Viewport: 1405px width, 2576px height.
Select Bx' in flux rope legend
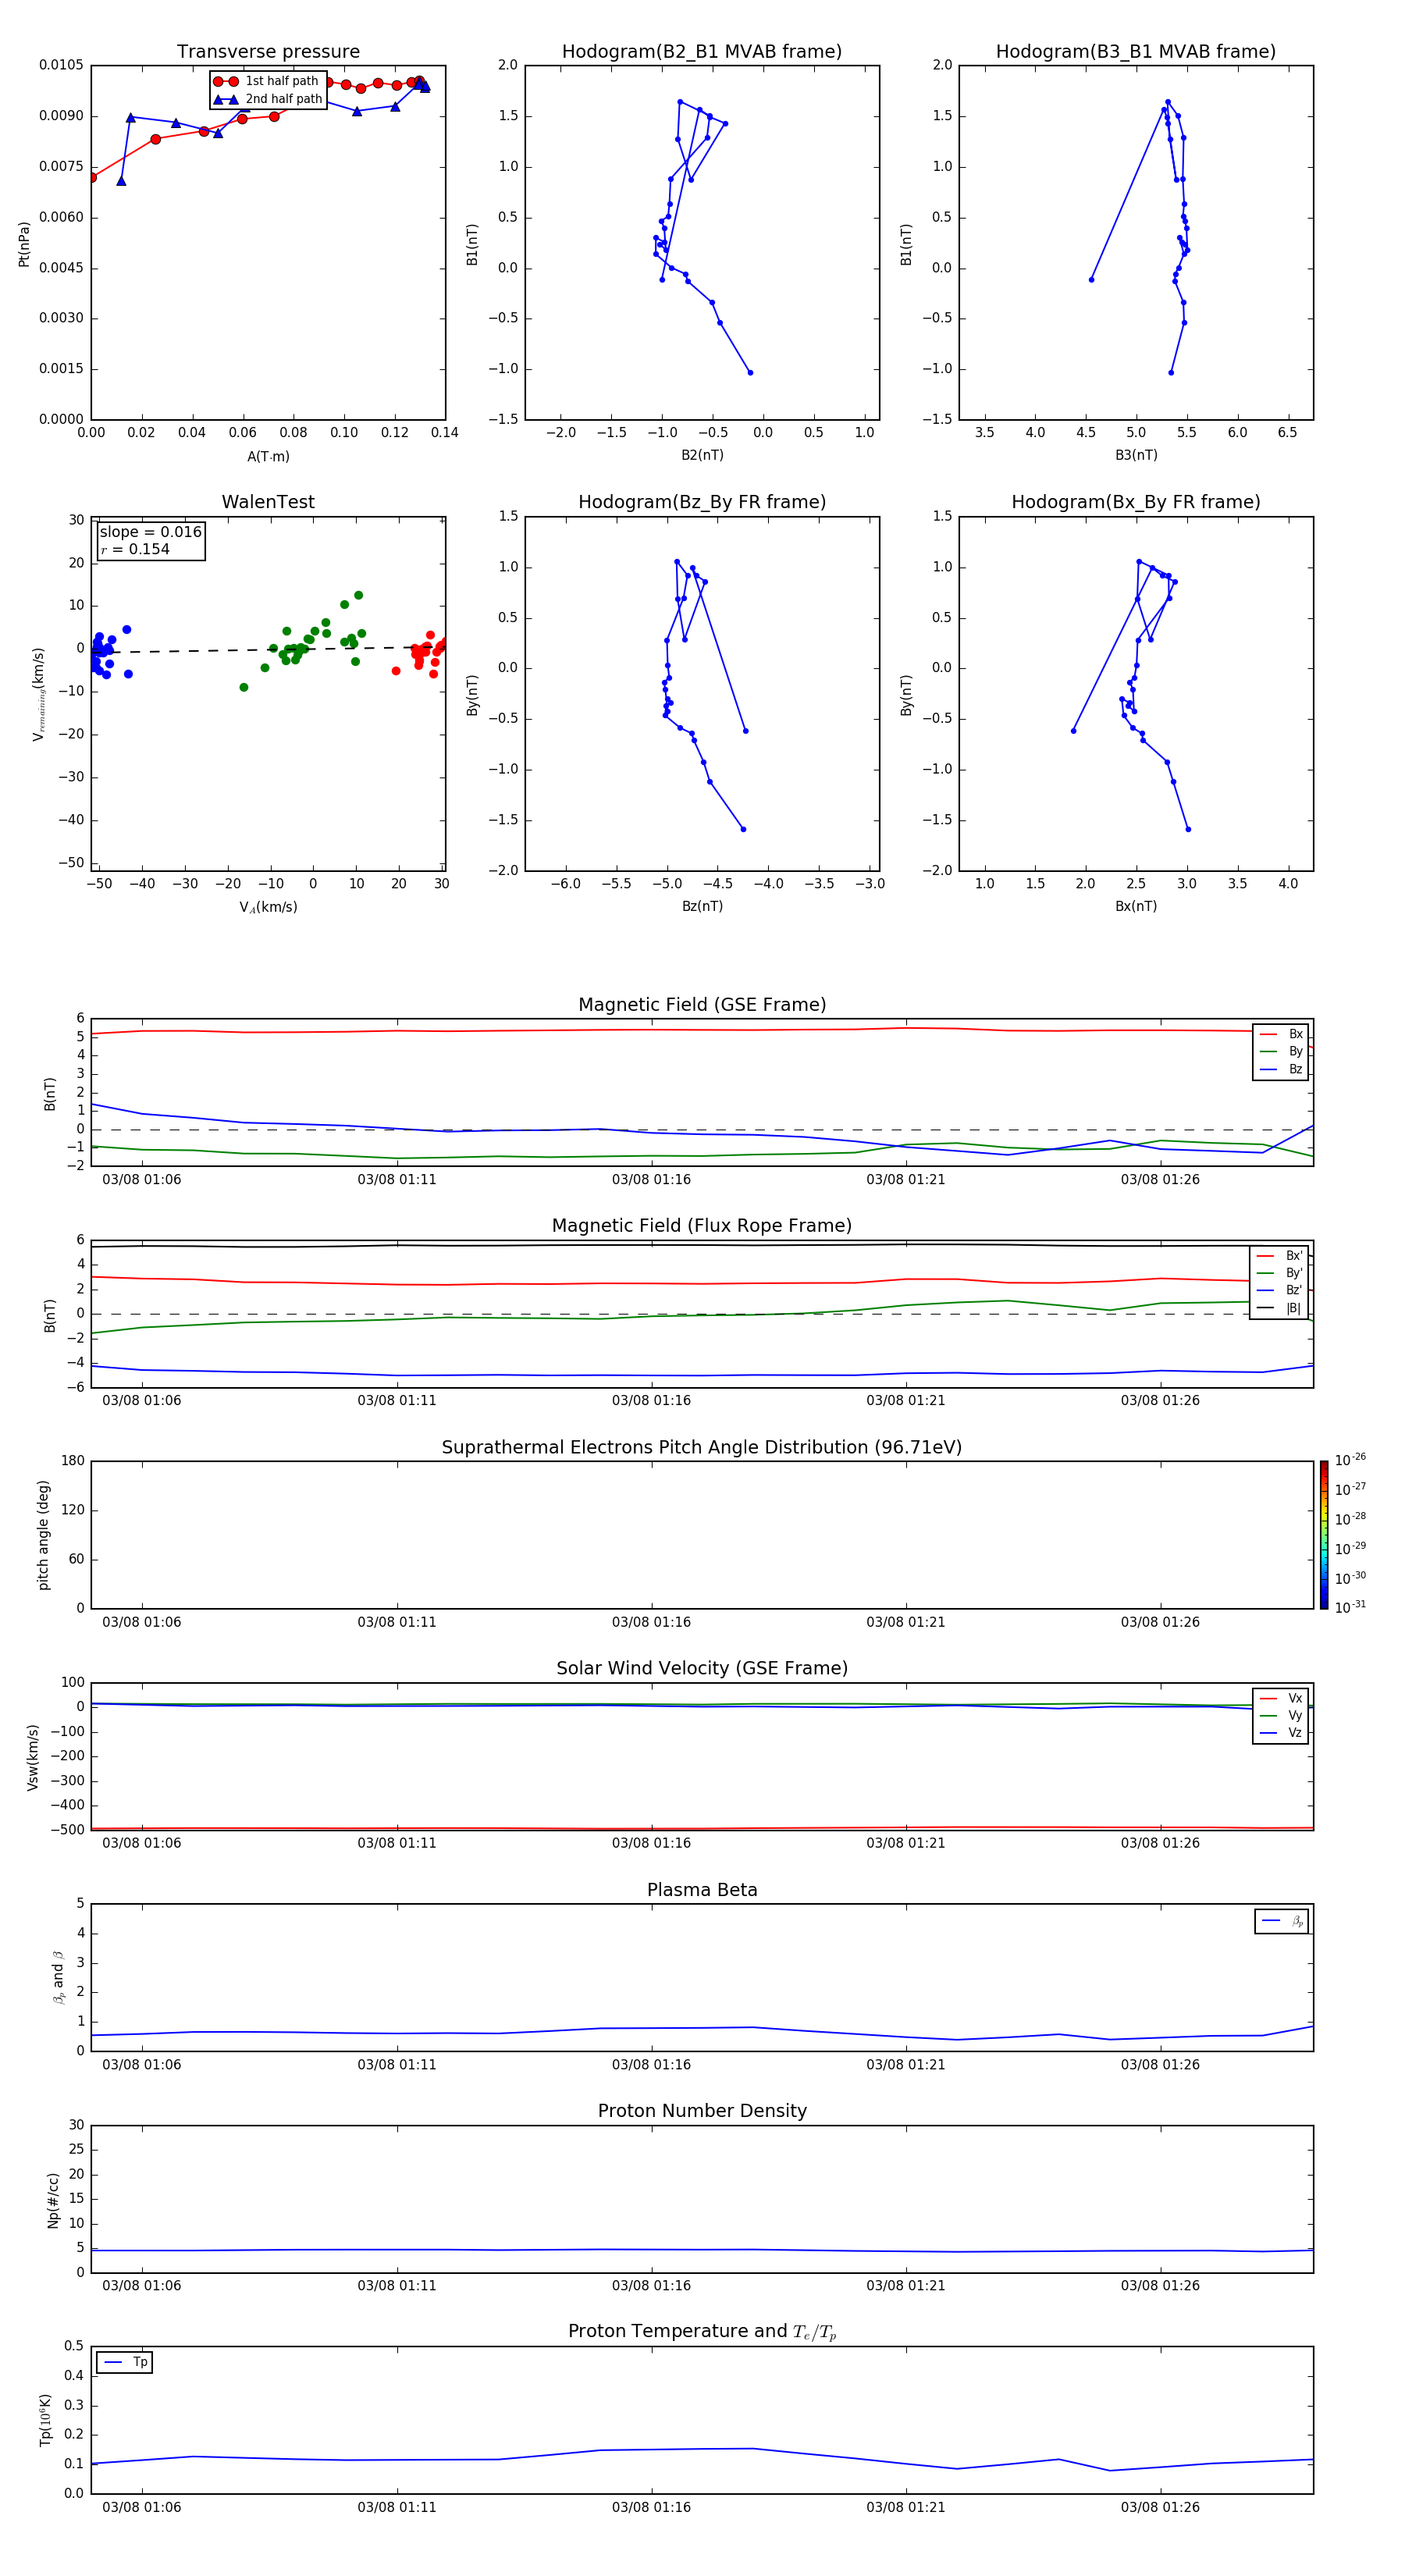click(1280, 1256)
